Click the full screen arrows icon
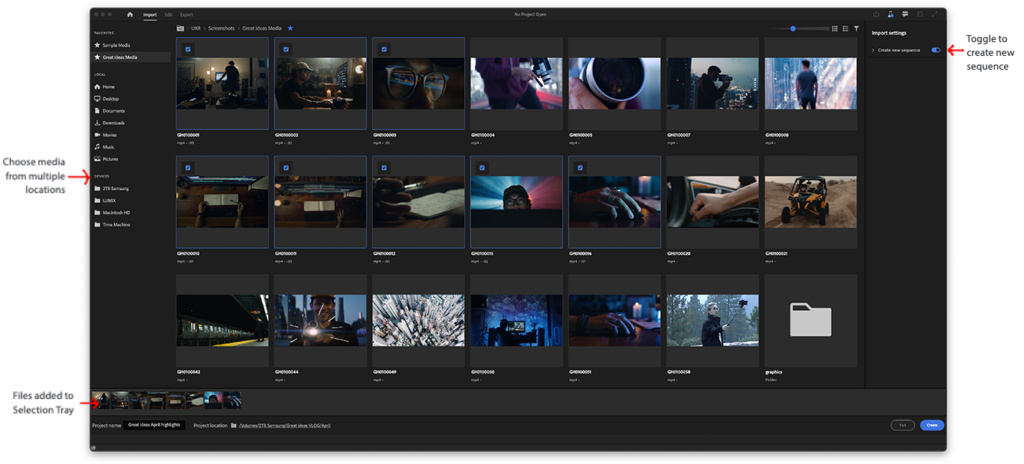 tap(935, 14)
